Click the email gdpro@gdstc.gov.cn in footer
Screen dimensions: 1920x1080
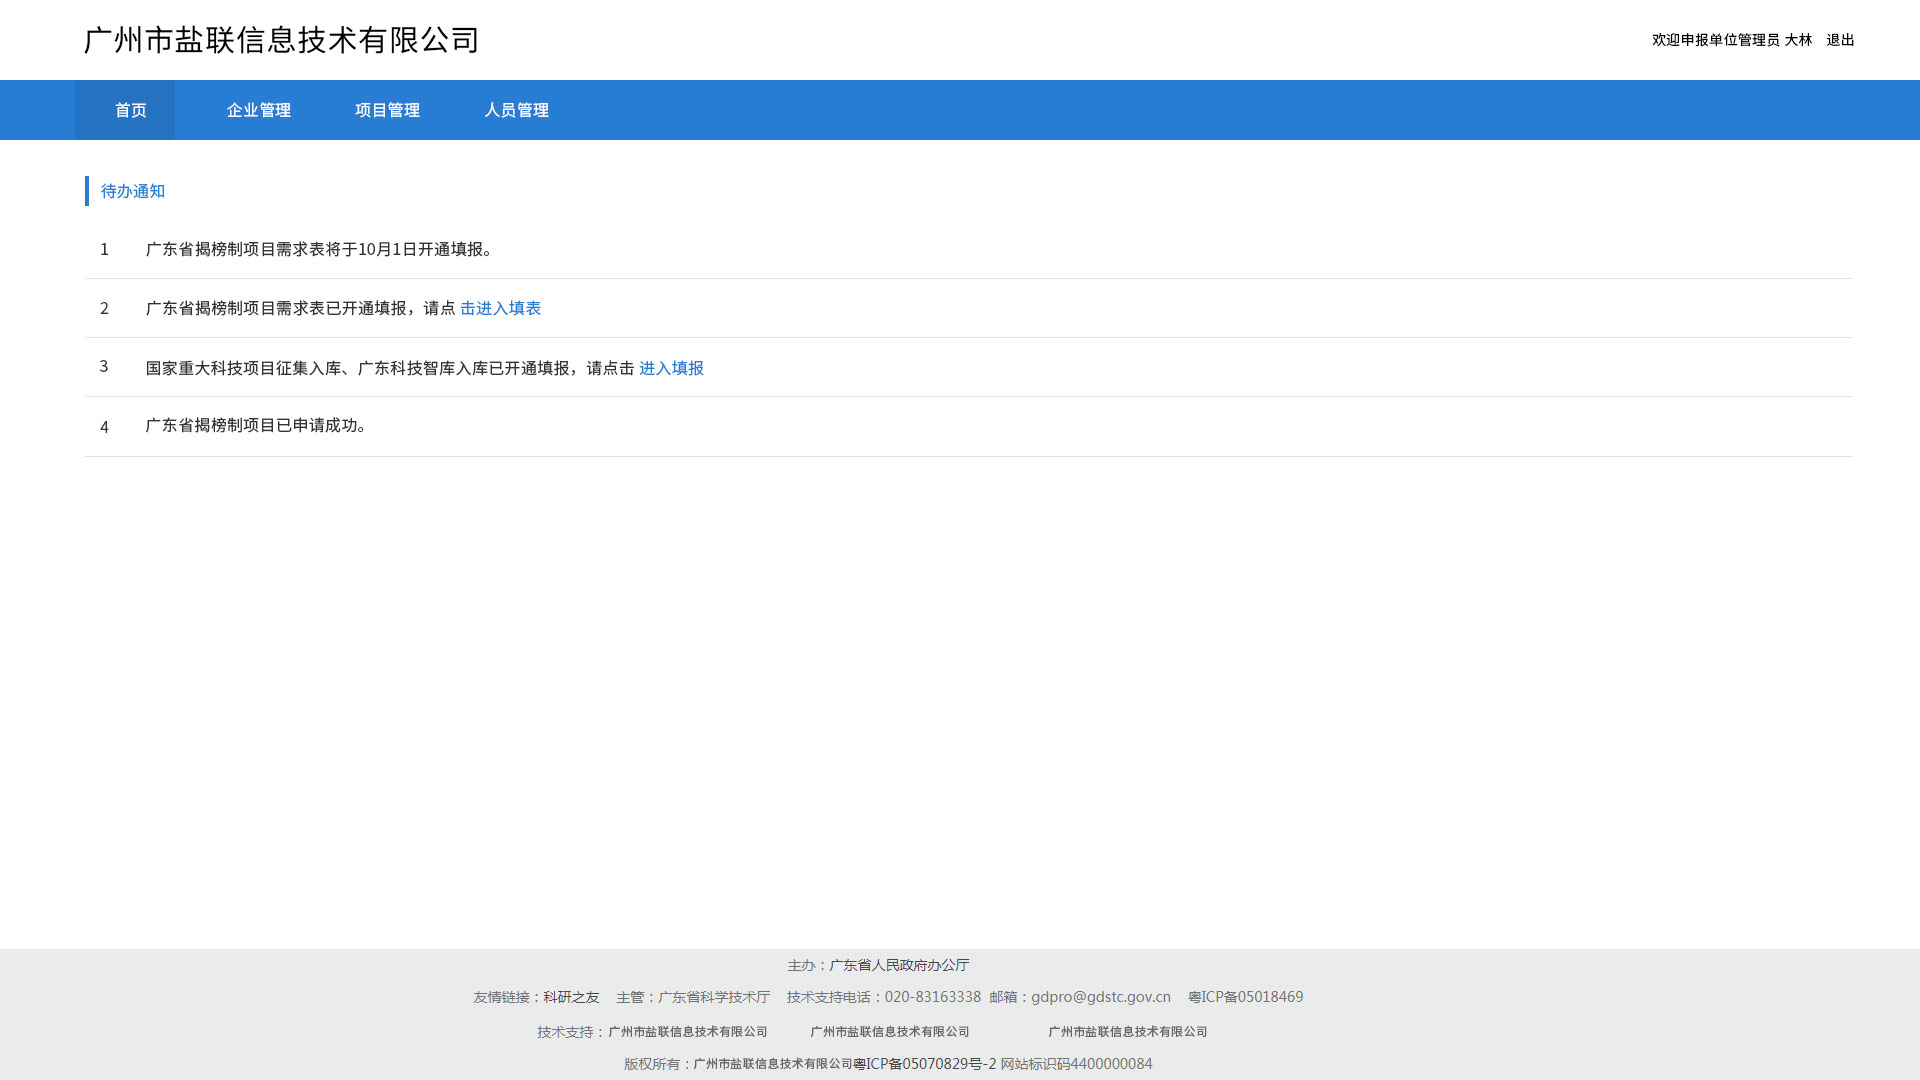1101,997
